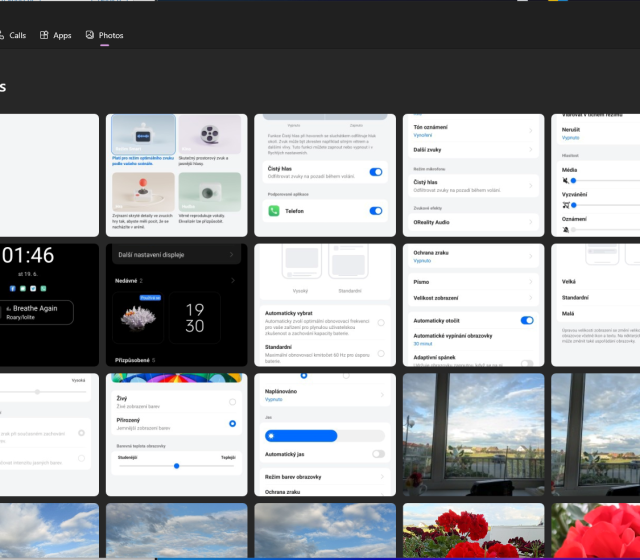Switch to the Photos tab
This screenshot has height=560, width=640.
pyautogui.click(x=111, y=35)
